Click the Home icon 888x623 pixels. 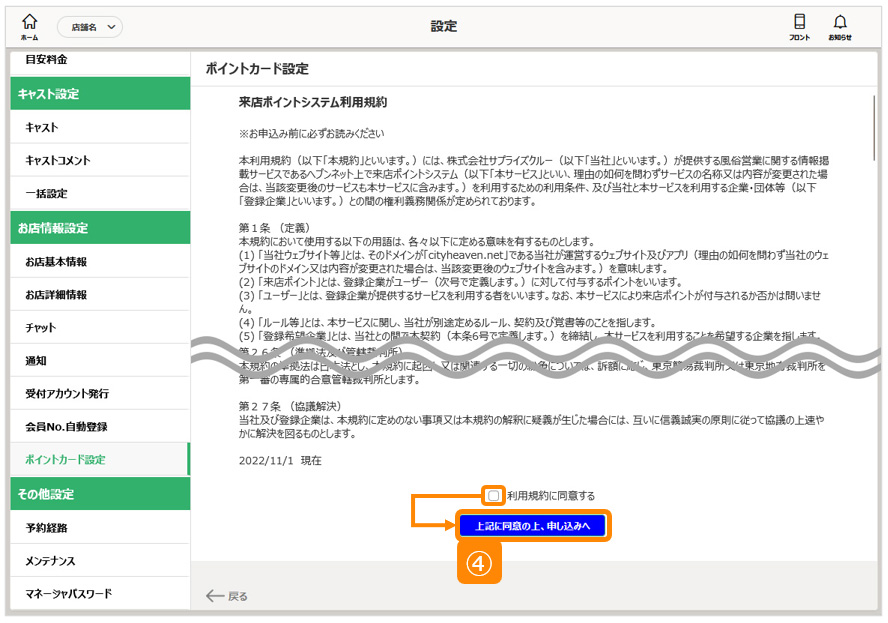[29, 26]
